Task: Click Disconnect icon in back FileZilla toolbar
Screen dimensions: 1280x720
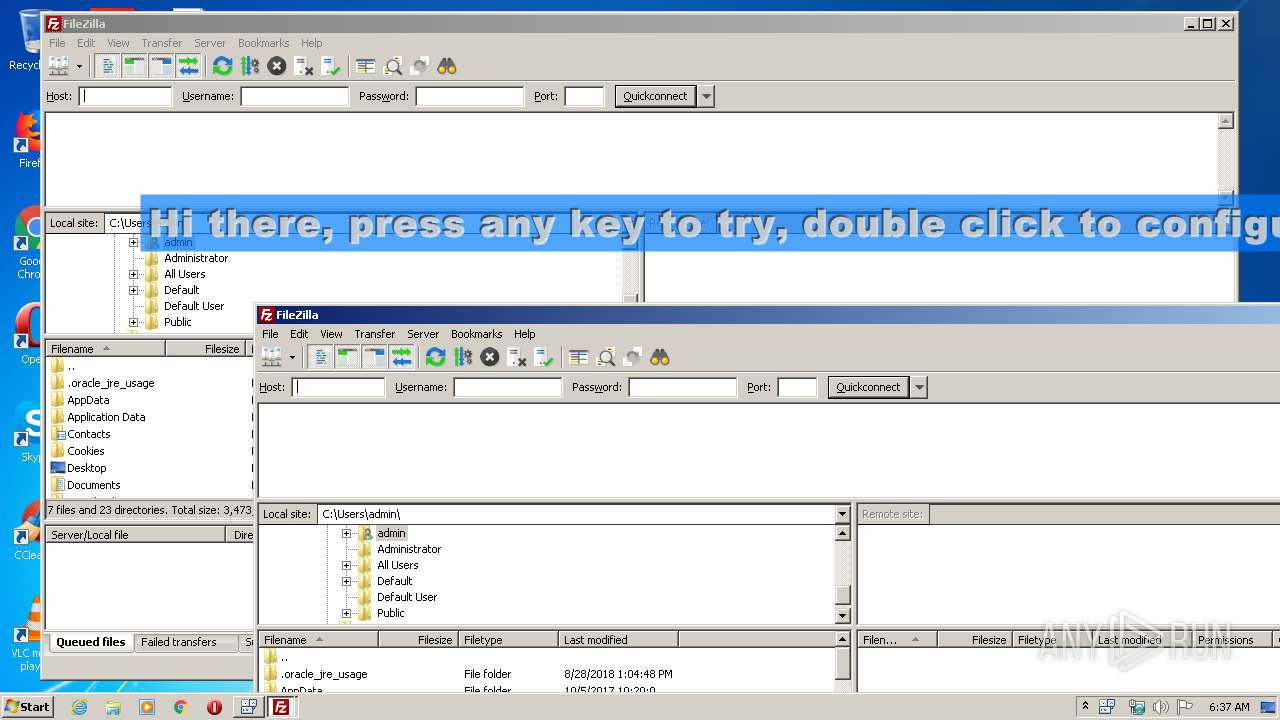Action: click(x=303, y=66)
